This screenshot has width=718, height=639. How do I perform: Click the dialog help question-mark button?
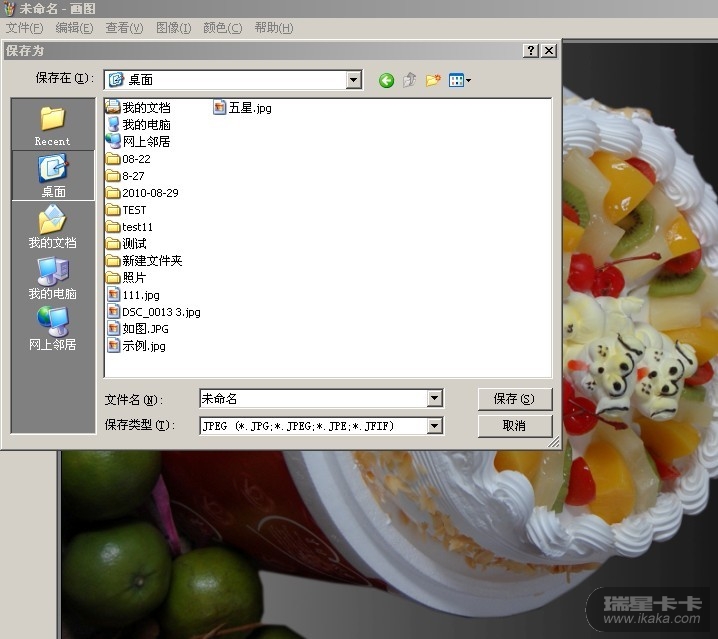(531, 50)
